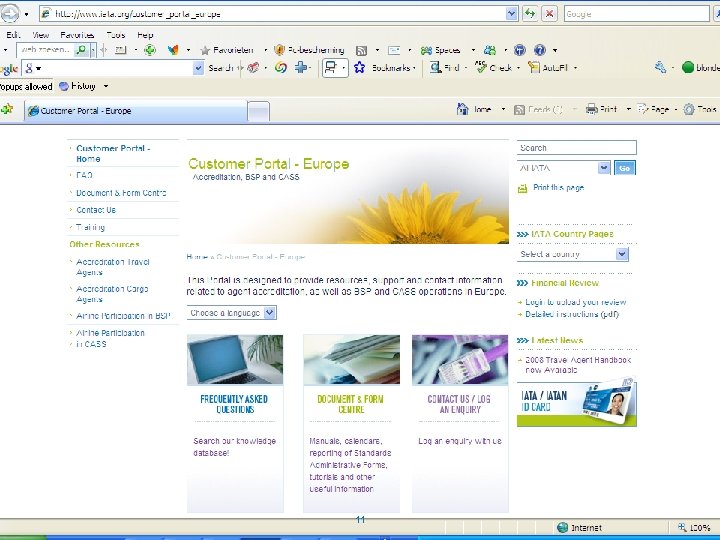The height and width of the screenshot is (540, 720).
Task: Click the Go search button
Action: point(624,168)
